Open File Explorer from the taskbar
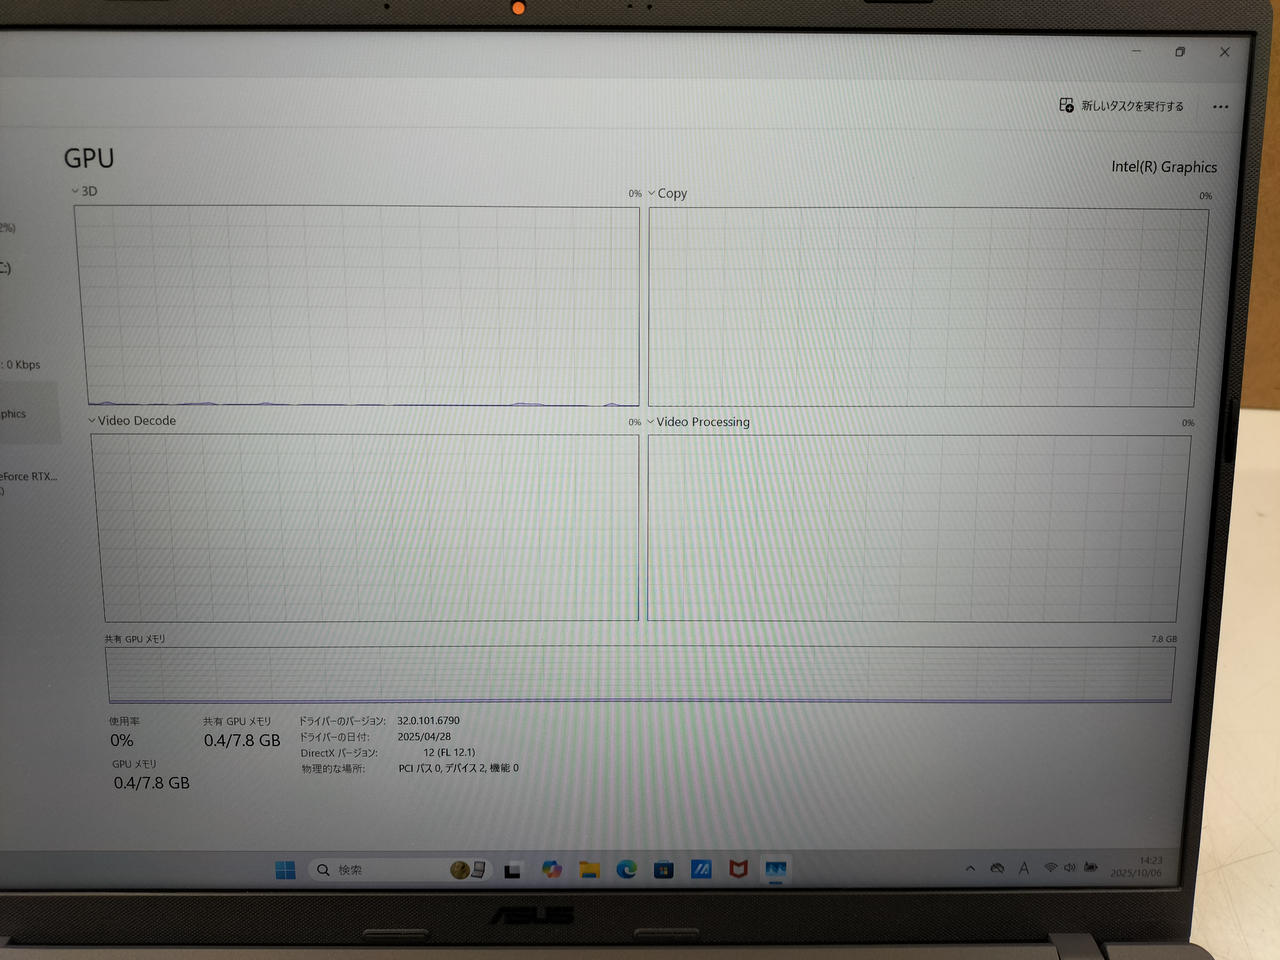Viewport: 1280px width, 960px height. [x=589, y=870]
